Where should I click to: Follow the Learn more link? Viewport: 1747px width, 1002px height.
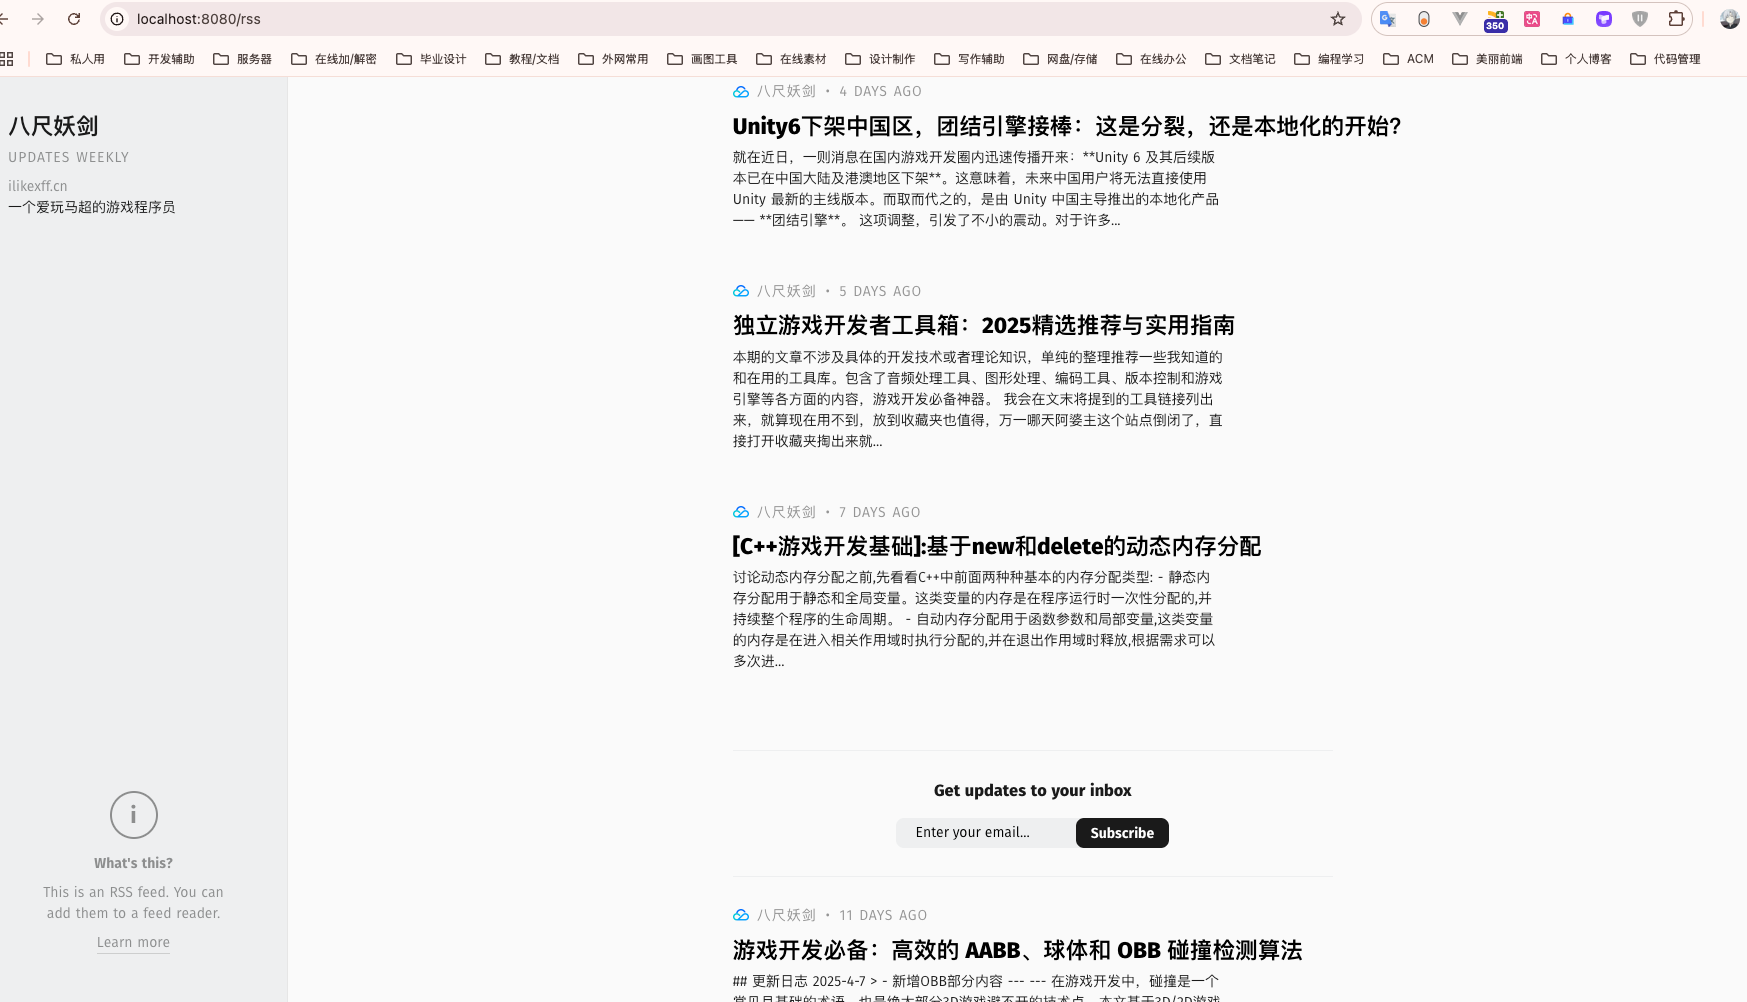pos(133,942)
